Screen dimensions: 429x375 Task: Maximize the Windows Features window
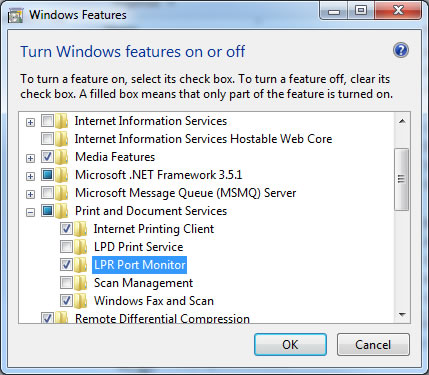[361, 11]
